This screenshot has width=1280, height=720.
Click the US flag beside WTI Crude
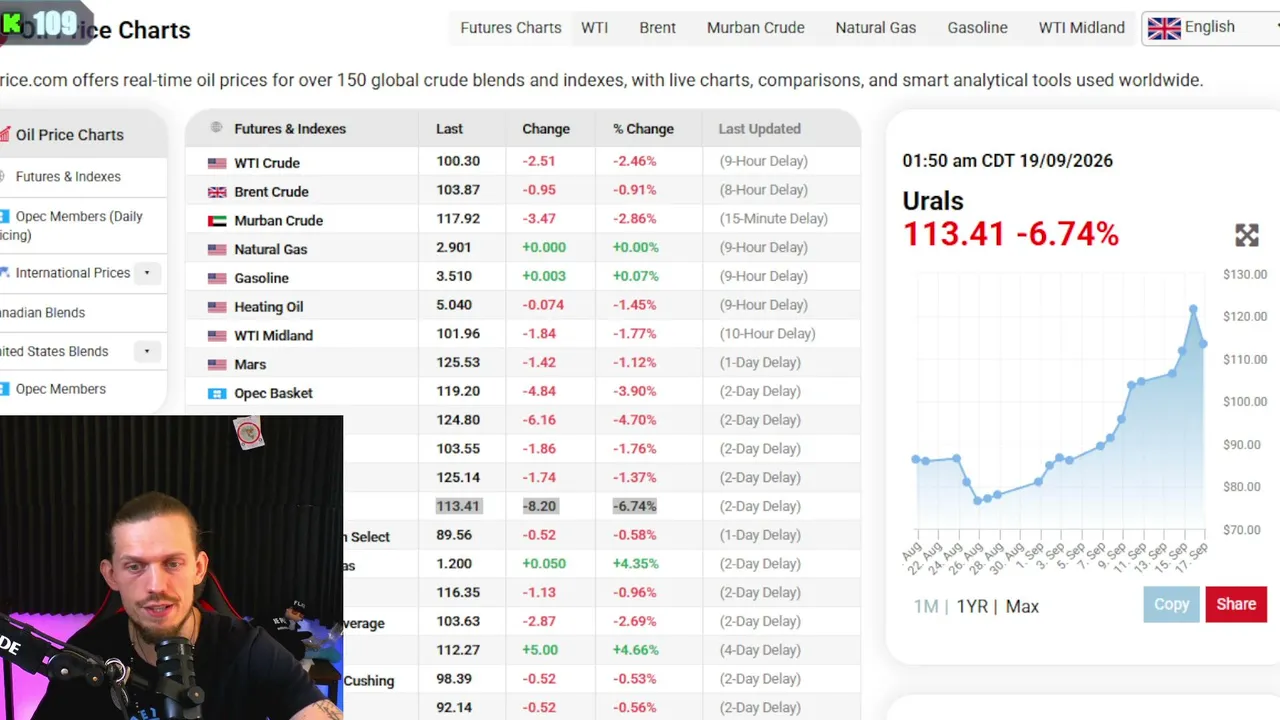click(217, 163)
